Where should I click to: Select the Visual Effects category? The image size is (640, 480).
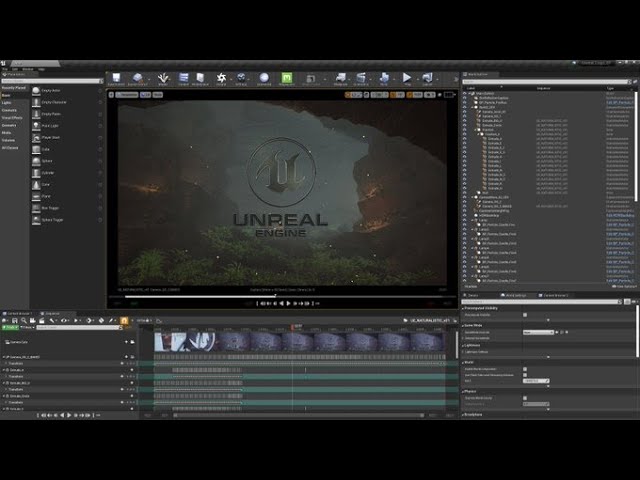tap(12, 118)
